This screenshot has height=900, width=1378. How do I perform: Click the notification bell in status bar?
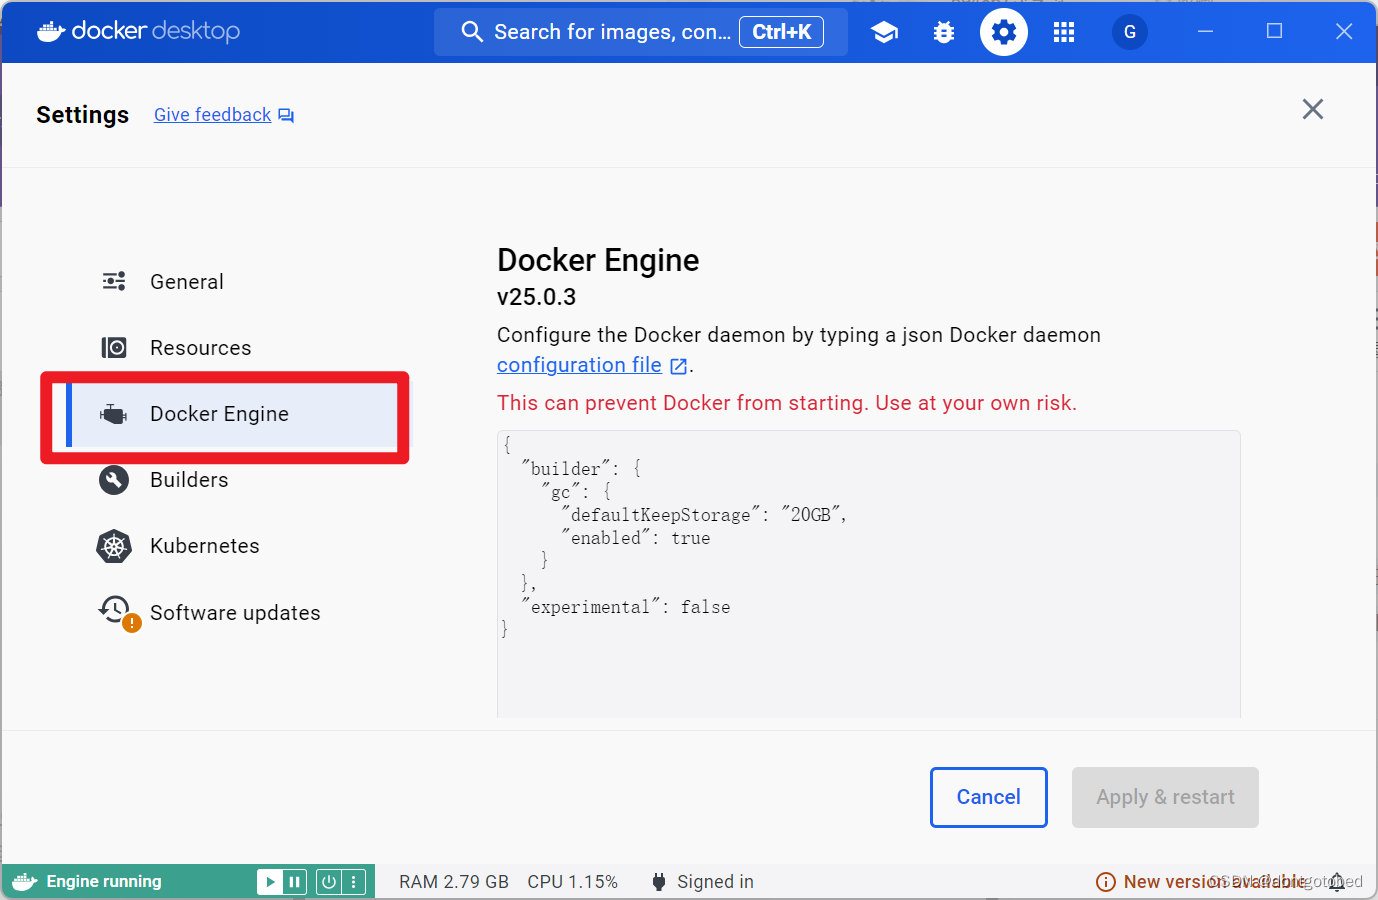(x=1337, y=881)
